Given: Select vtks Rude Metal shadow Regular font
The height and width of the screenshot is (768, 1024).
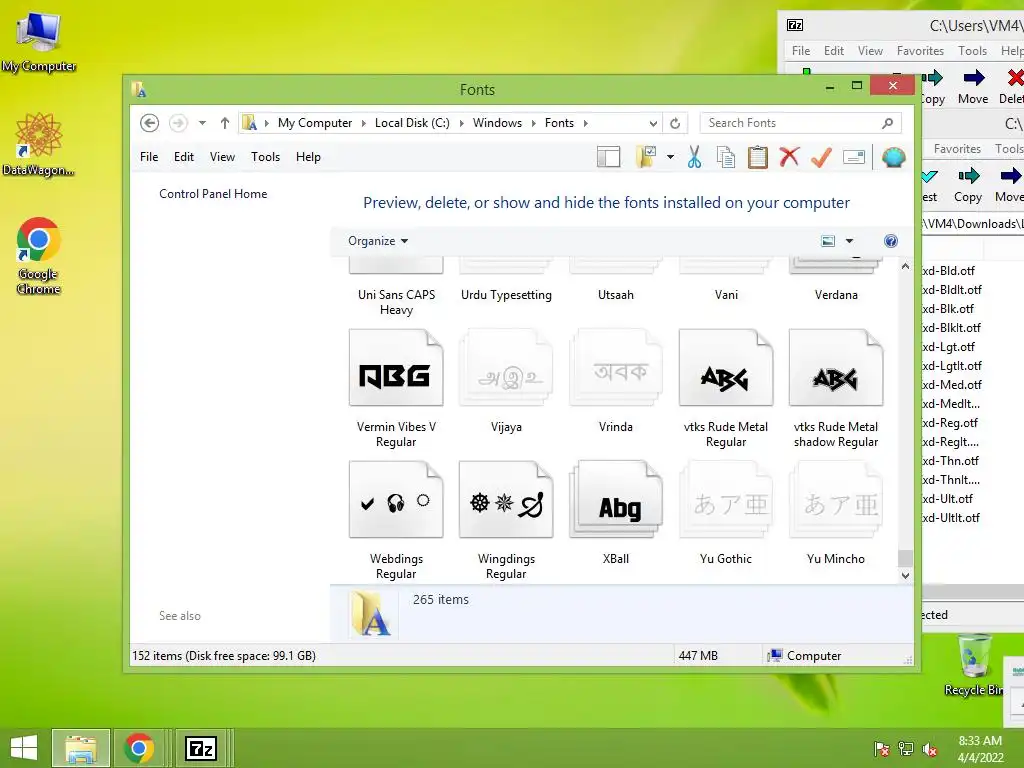Looking at the screenshot, I should 836,389.
